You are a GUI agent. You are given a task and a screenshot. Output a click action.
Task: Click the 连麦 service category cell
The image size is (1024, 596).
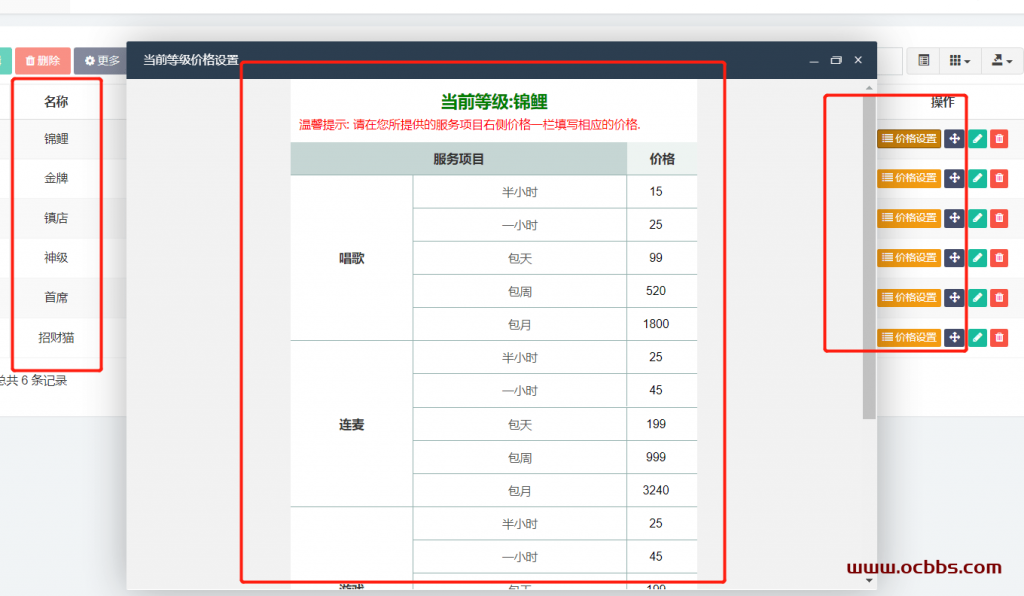[x=351, y=424]
